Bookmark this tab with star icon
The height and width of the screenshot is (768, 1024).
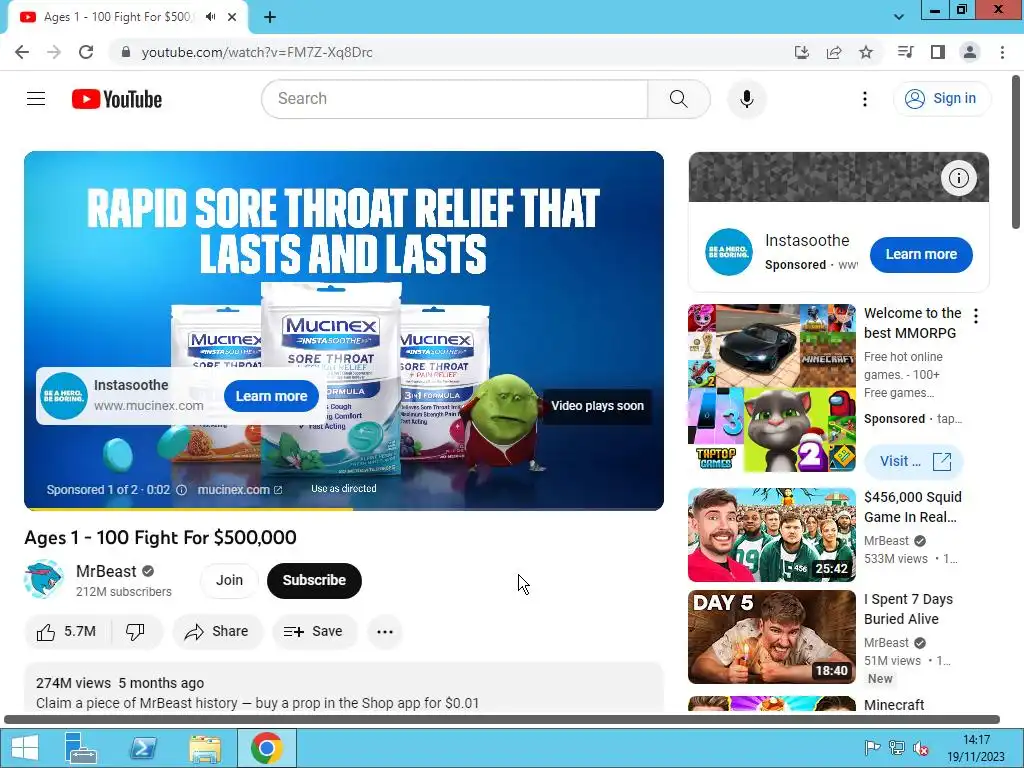coord(866,52)
